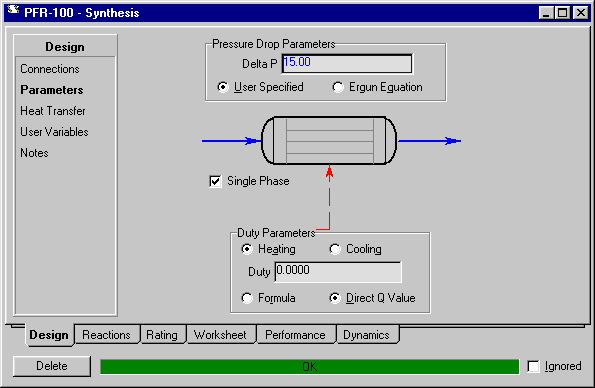
Task: Maximize the PFR-100 window
Action: tap(562, 13)
